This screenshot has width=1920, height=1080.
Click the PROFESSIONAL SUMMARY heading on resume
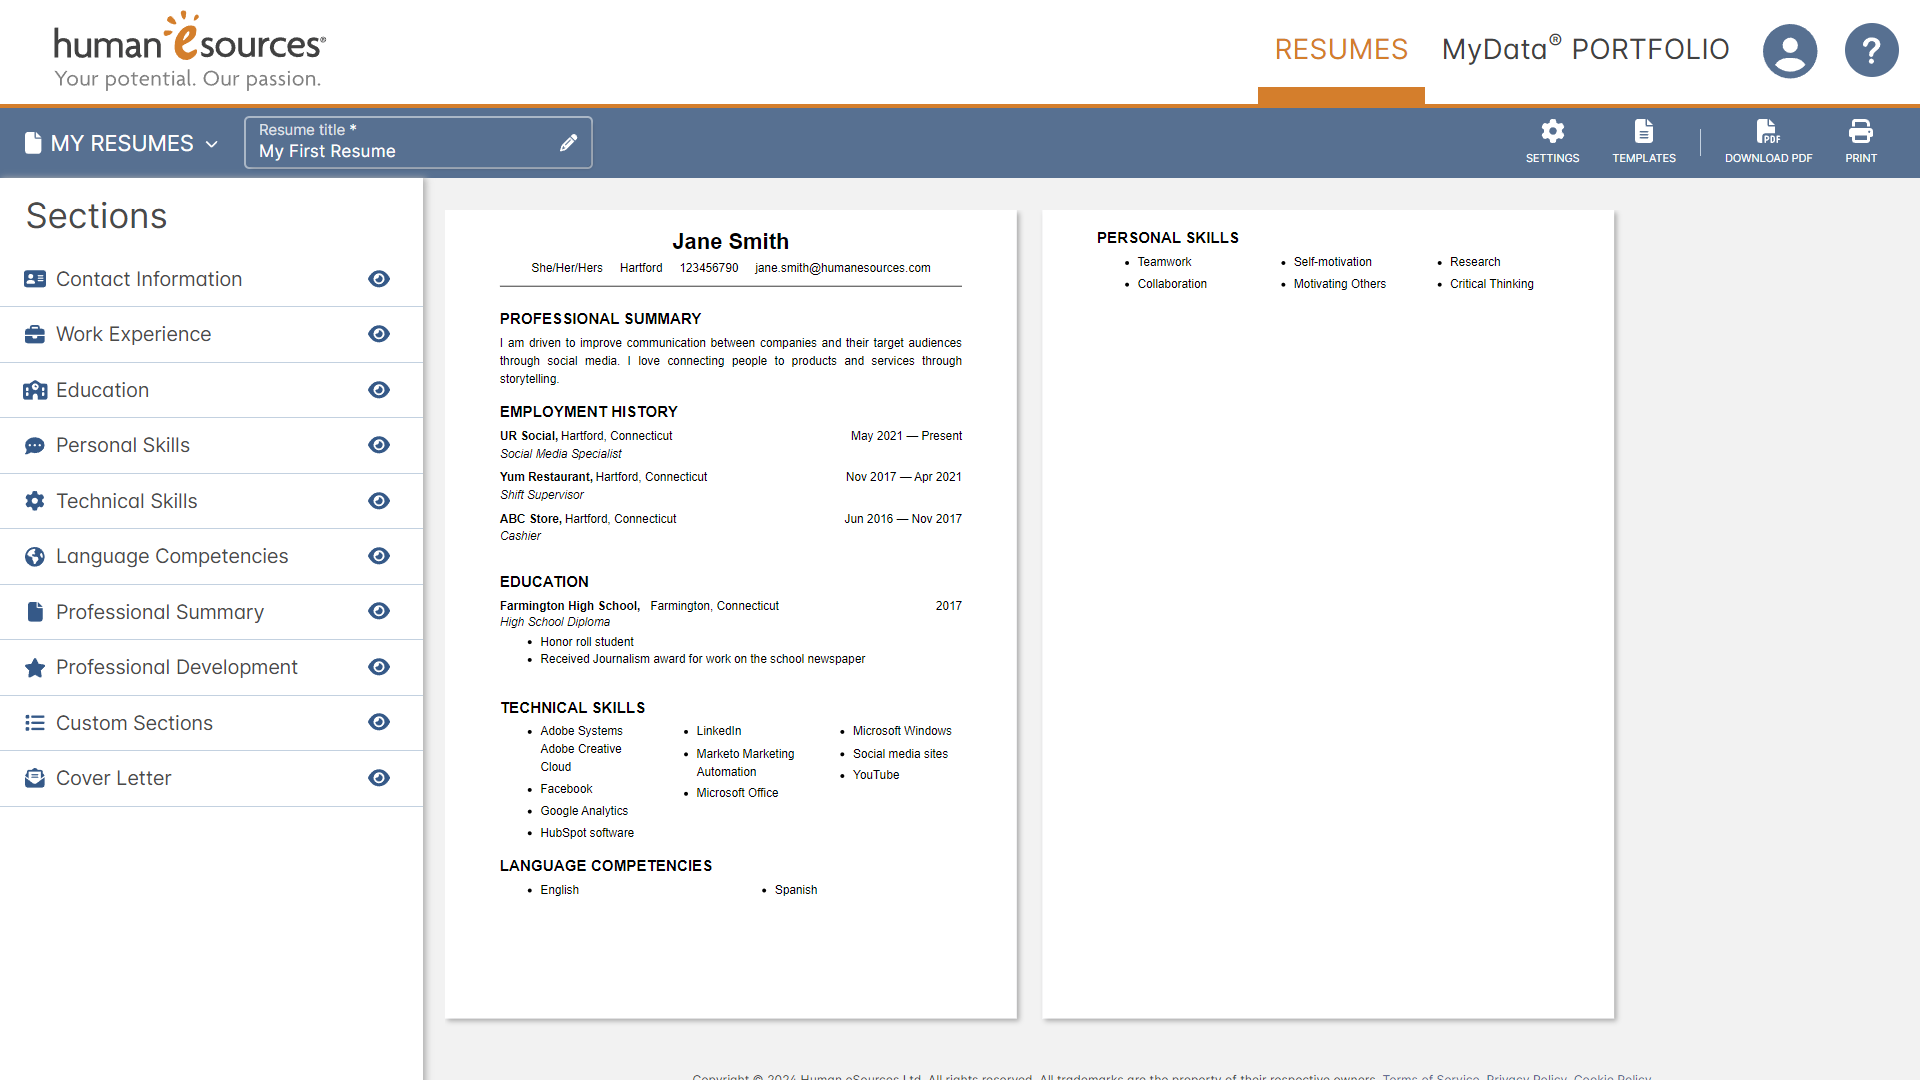click(601, 319)
